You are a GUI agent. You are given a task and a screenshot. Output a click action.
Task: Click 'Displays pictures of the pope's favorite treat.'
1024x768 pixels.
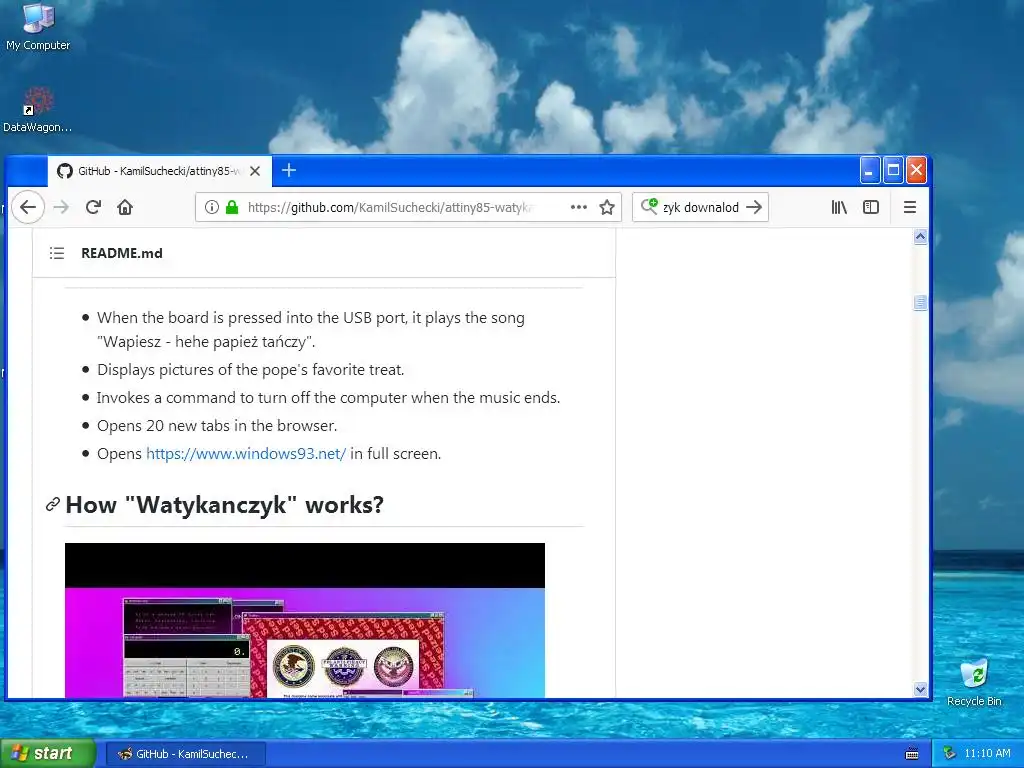[x=251, y=370]
